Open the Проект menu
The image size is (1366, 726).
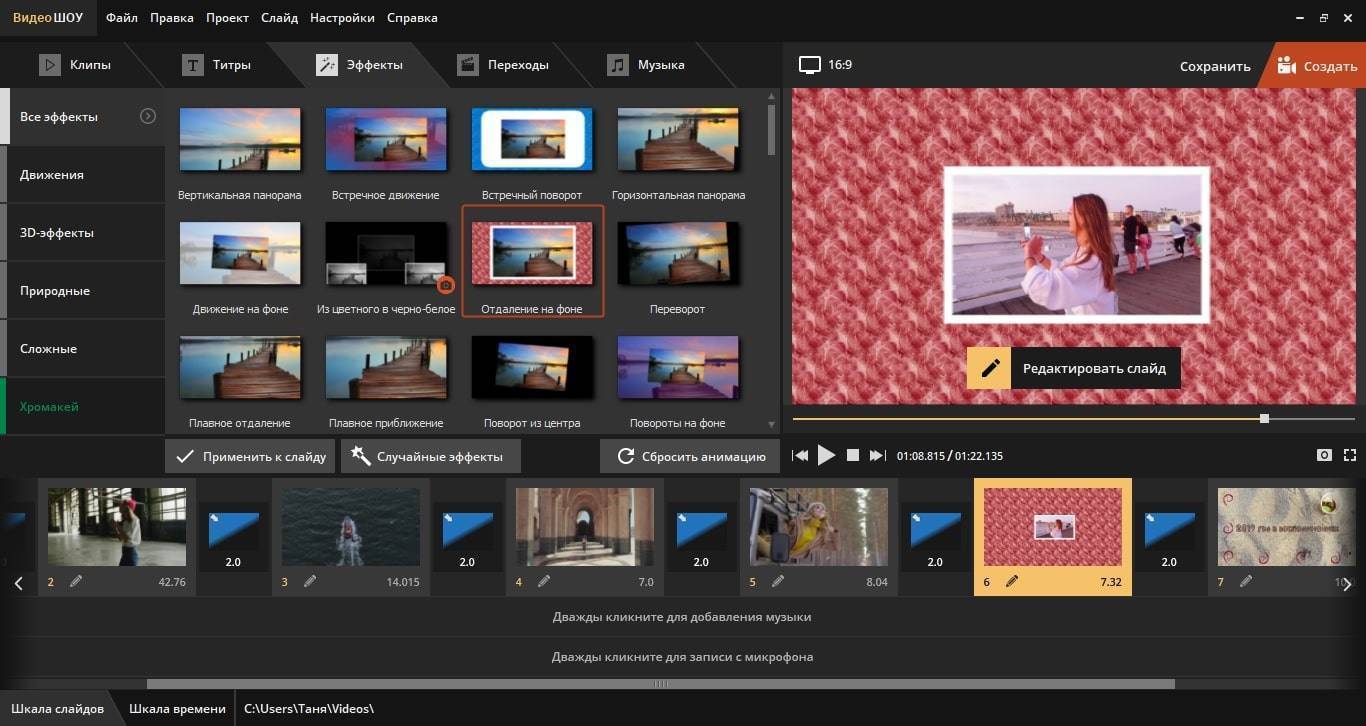pyautogui.click(x=227, y=18)
